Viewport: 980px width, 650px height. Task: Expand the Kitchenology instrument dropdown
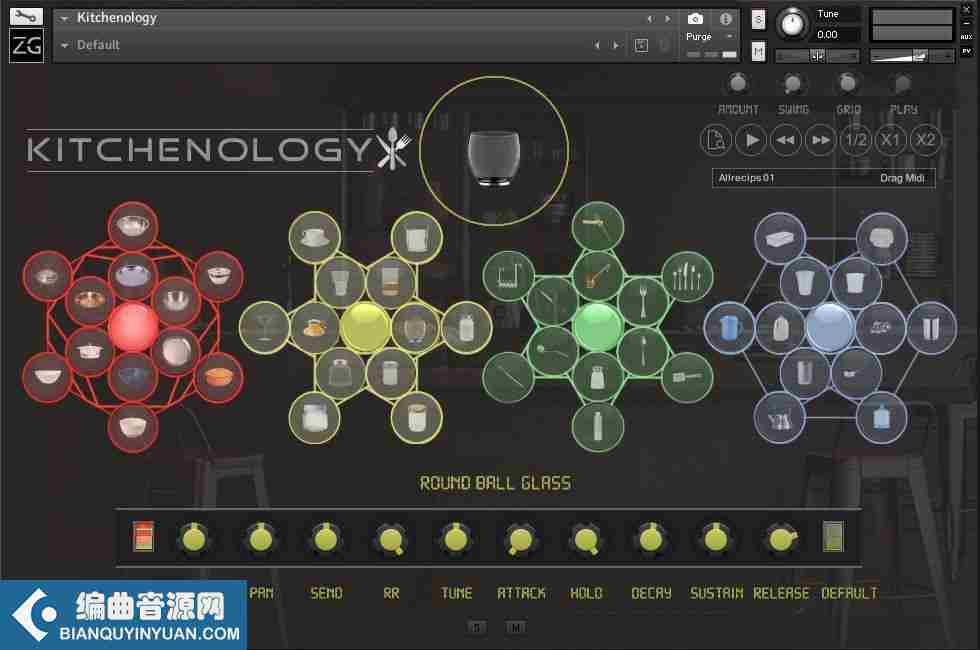[x=64, y=19]
